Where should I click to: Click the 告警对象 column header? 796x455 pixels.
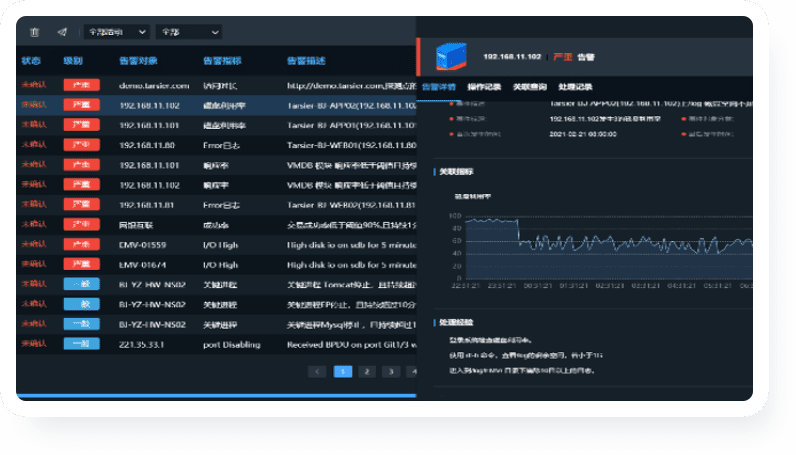click(x=138, y=61)
